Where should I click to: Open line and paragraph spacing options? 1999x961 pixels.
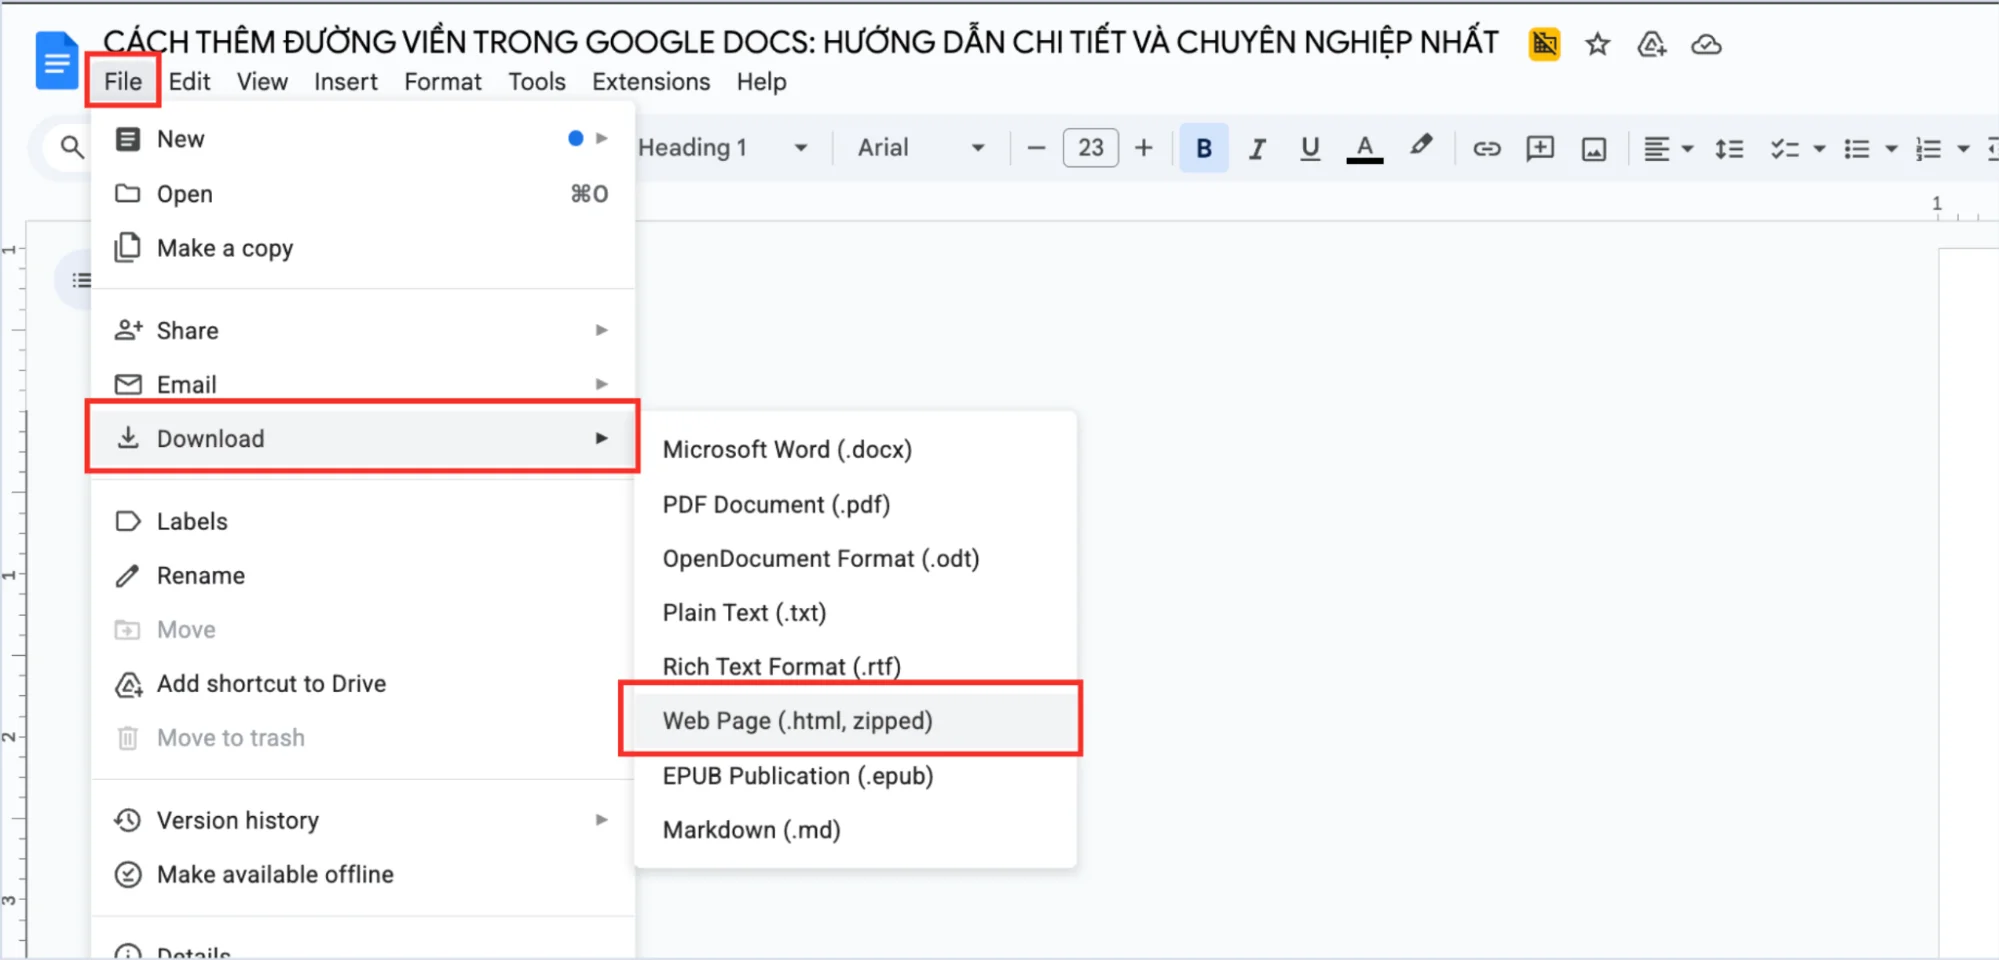tap(1729, 149)
